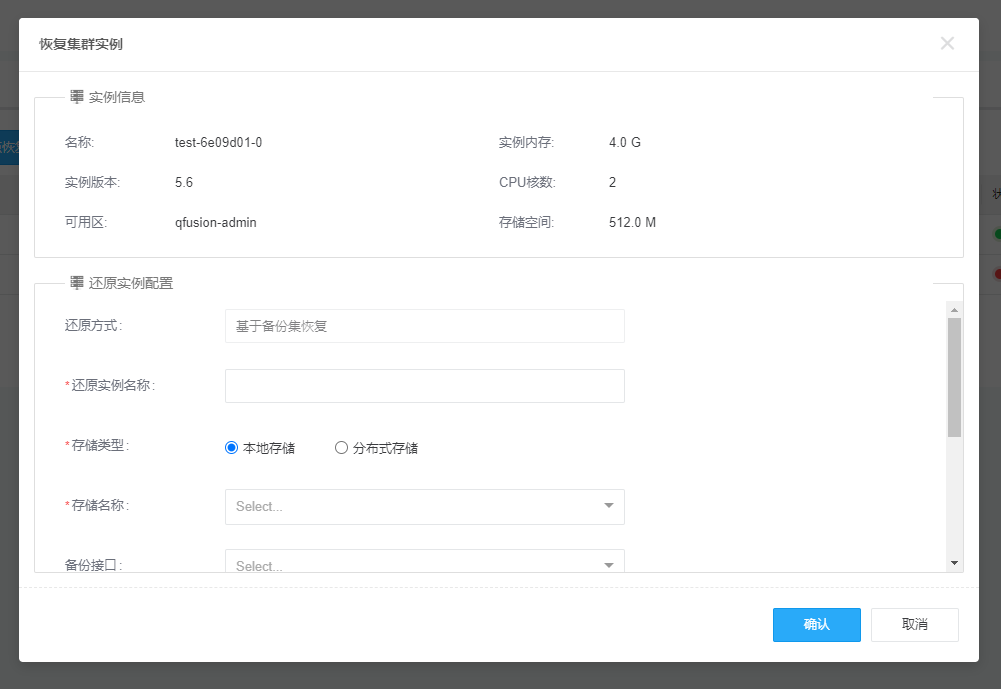
Task: Click the 实例信息 section icon
Action: click(x=77, y=97)
